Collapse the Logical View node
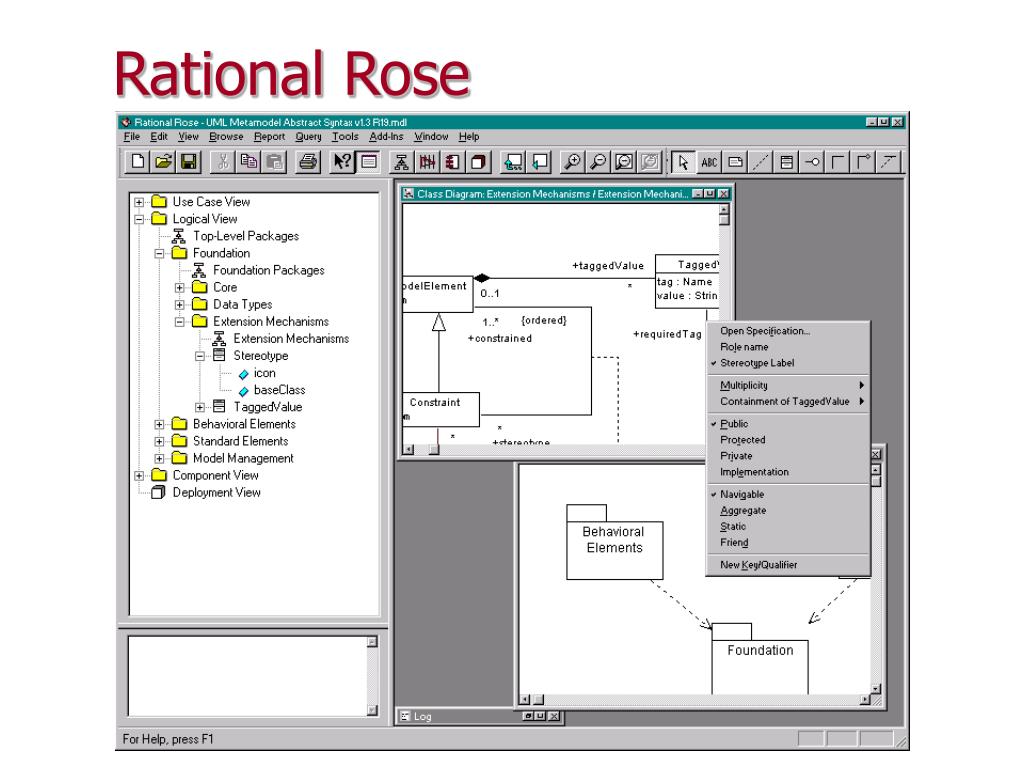 click(139, 219)
